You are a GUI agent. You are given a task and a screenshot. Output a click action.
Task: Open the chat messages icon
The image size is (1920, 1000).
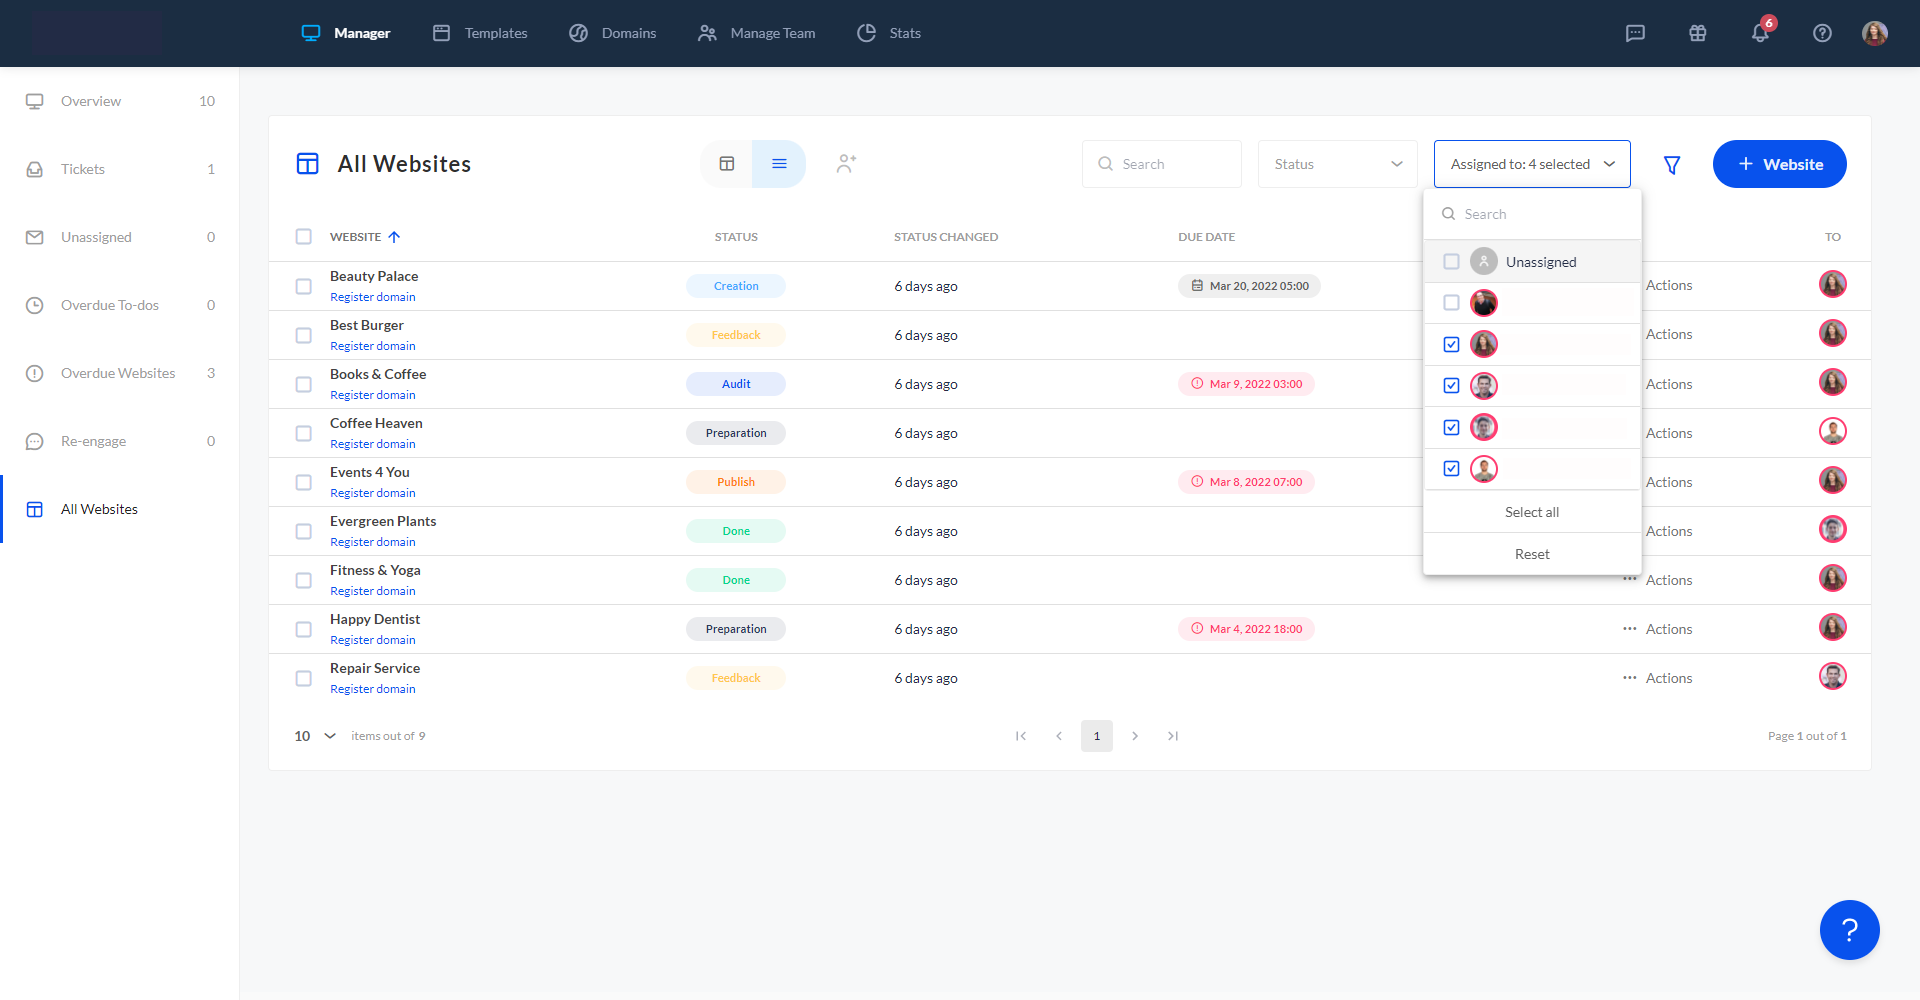click(1635, 33)
